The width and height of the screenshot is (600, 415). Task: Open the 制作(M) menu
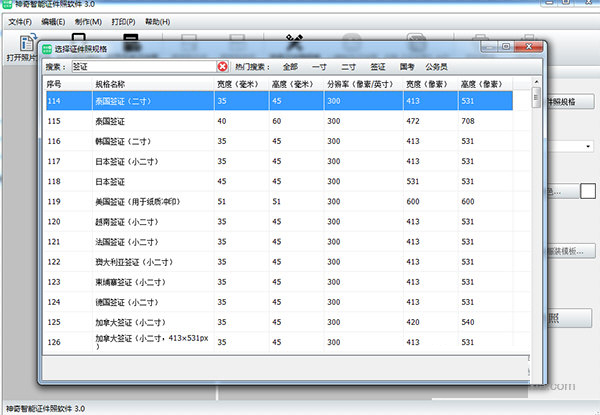(x=88, y=21)
